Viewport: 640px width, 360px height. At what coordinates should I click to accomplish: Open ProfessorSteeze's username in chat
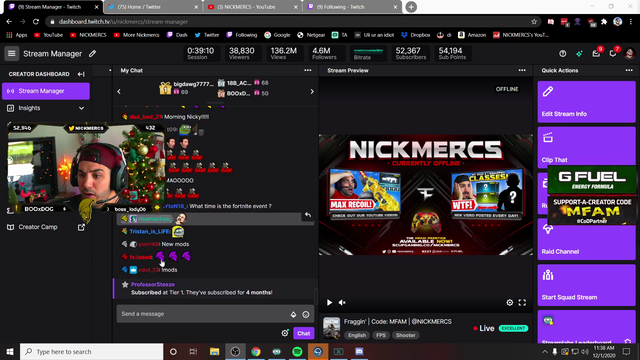click(x=153, y=284)
